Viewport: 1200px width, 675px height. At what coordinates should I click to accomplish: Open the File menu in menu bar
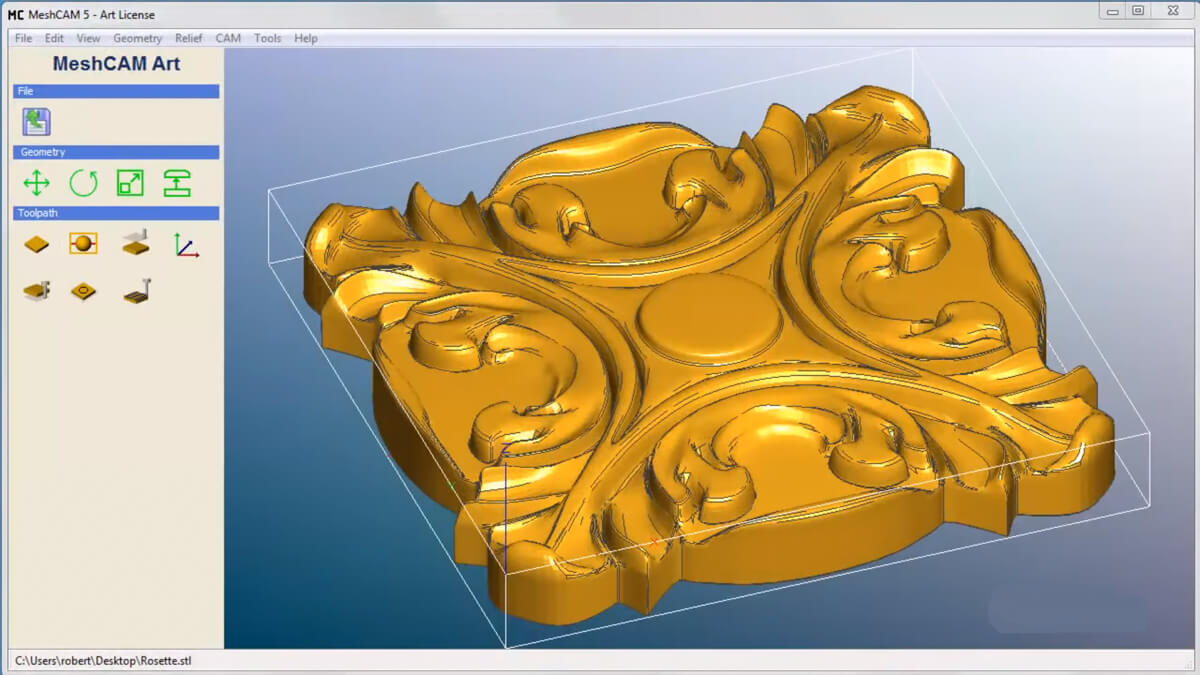(x=23, y=38)
